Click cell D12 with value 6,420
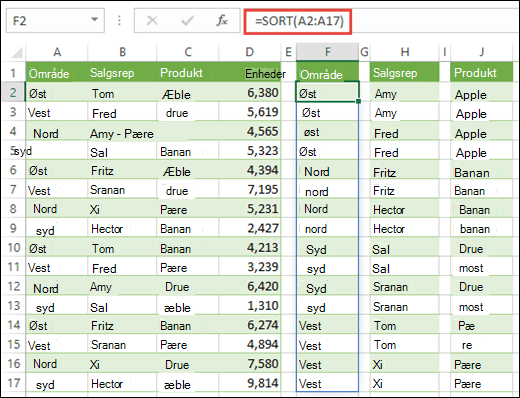The width and height of the screenshot is (520, 398). pos(250,286)
